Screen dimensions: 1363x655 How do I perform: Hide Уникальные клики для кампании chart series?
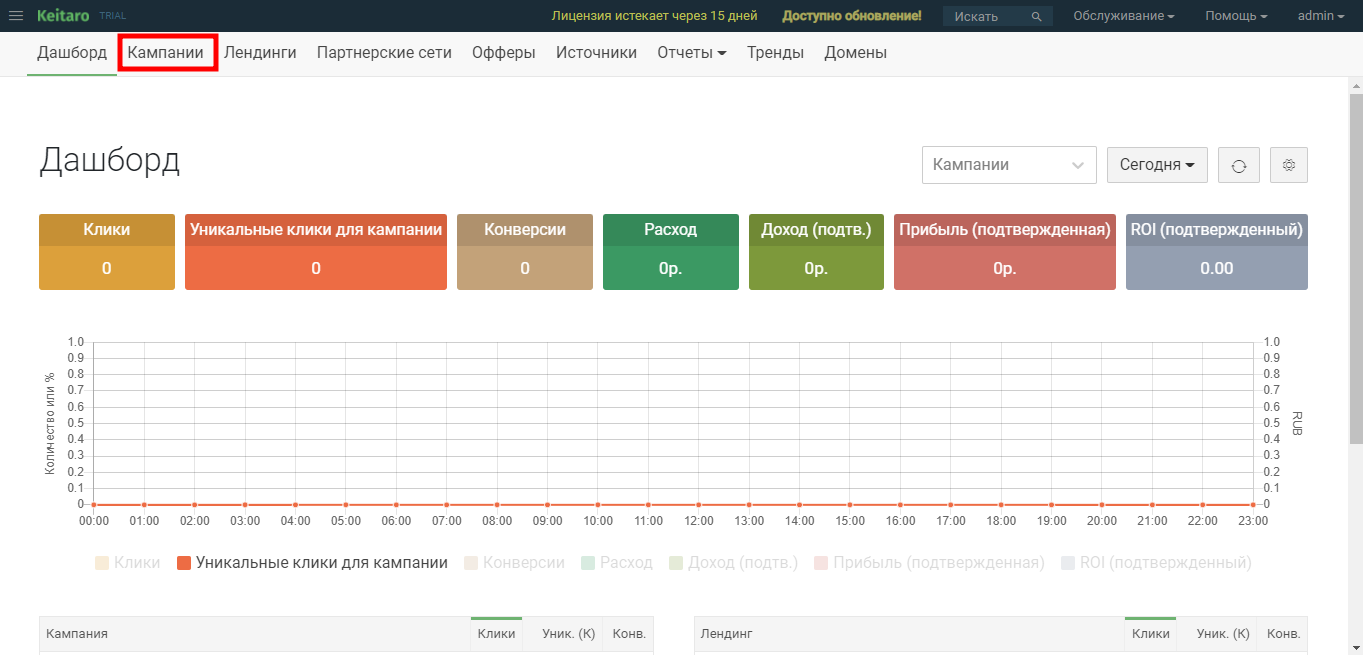coord(312,563)
